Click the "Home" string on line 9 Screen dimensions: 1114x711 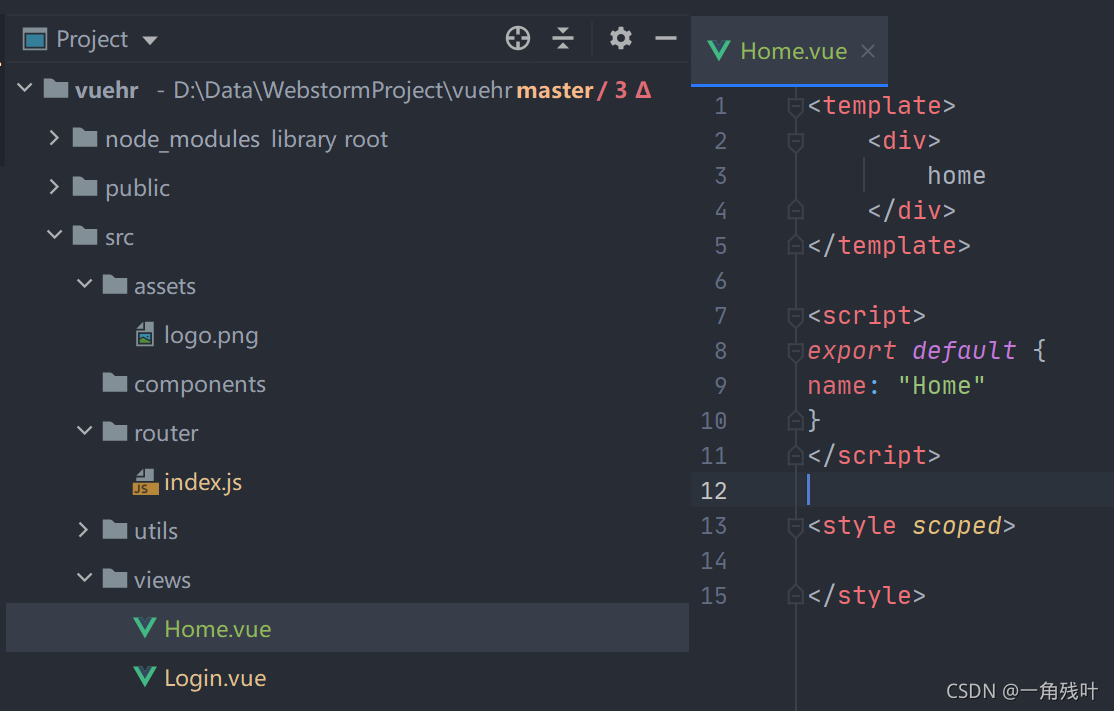pos(941,386)
